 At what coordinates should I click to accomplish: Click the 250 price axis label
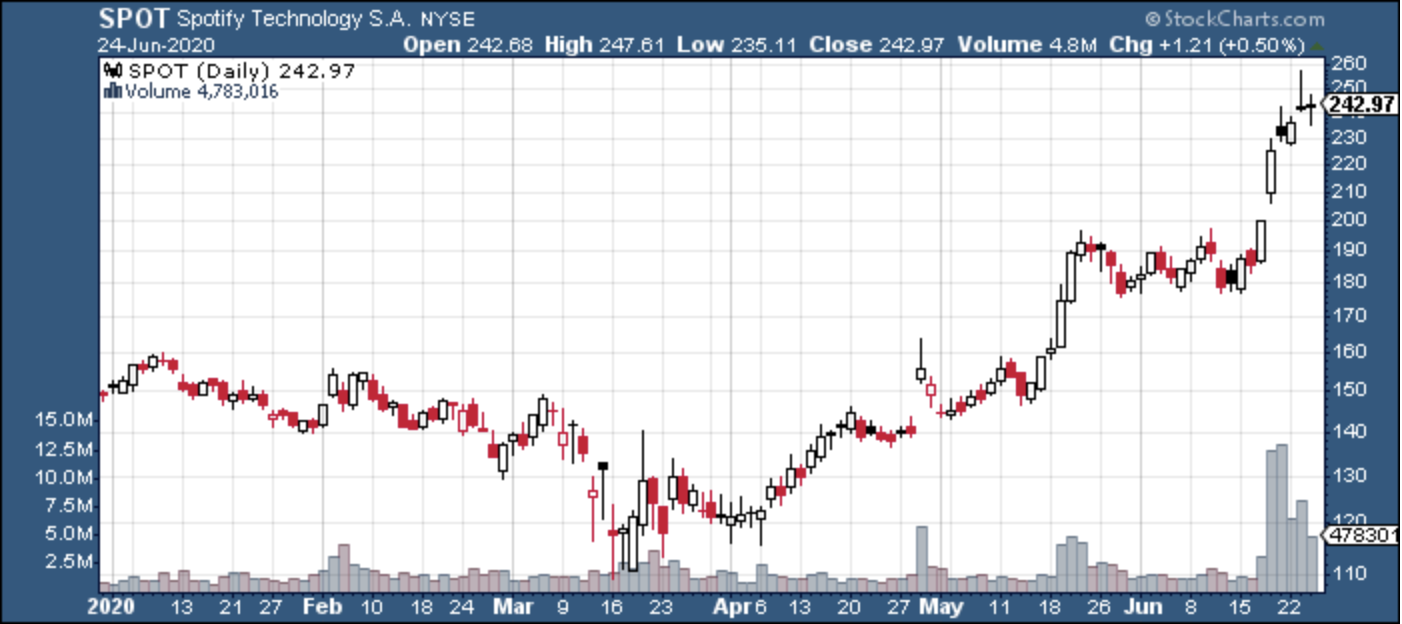(1350, 88)
